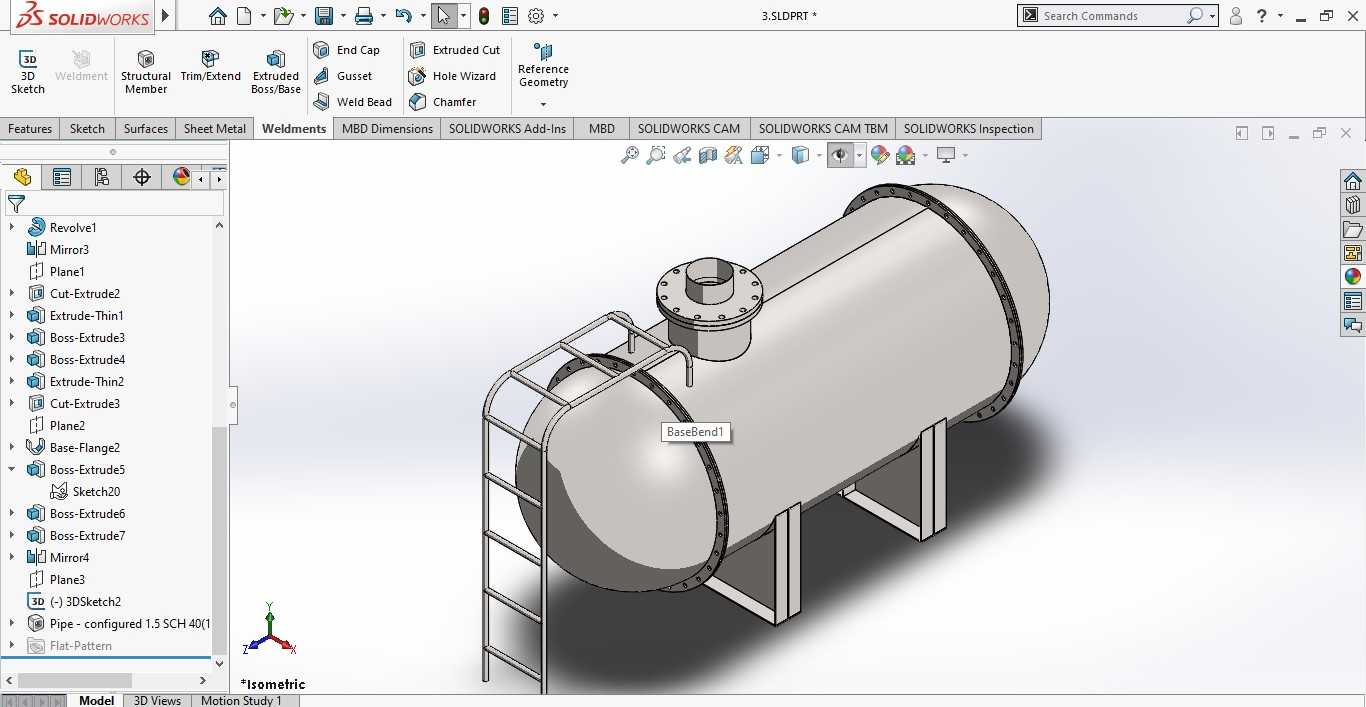The image size is (1366, 707).
Task: Insert a Structural Member
Action: tap(146, 72)
